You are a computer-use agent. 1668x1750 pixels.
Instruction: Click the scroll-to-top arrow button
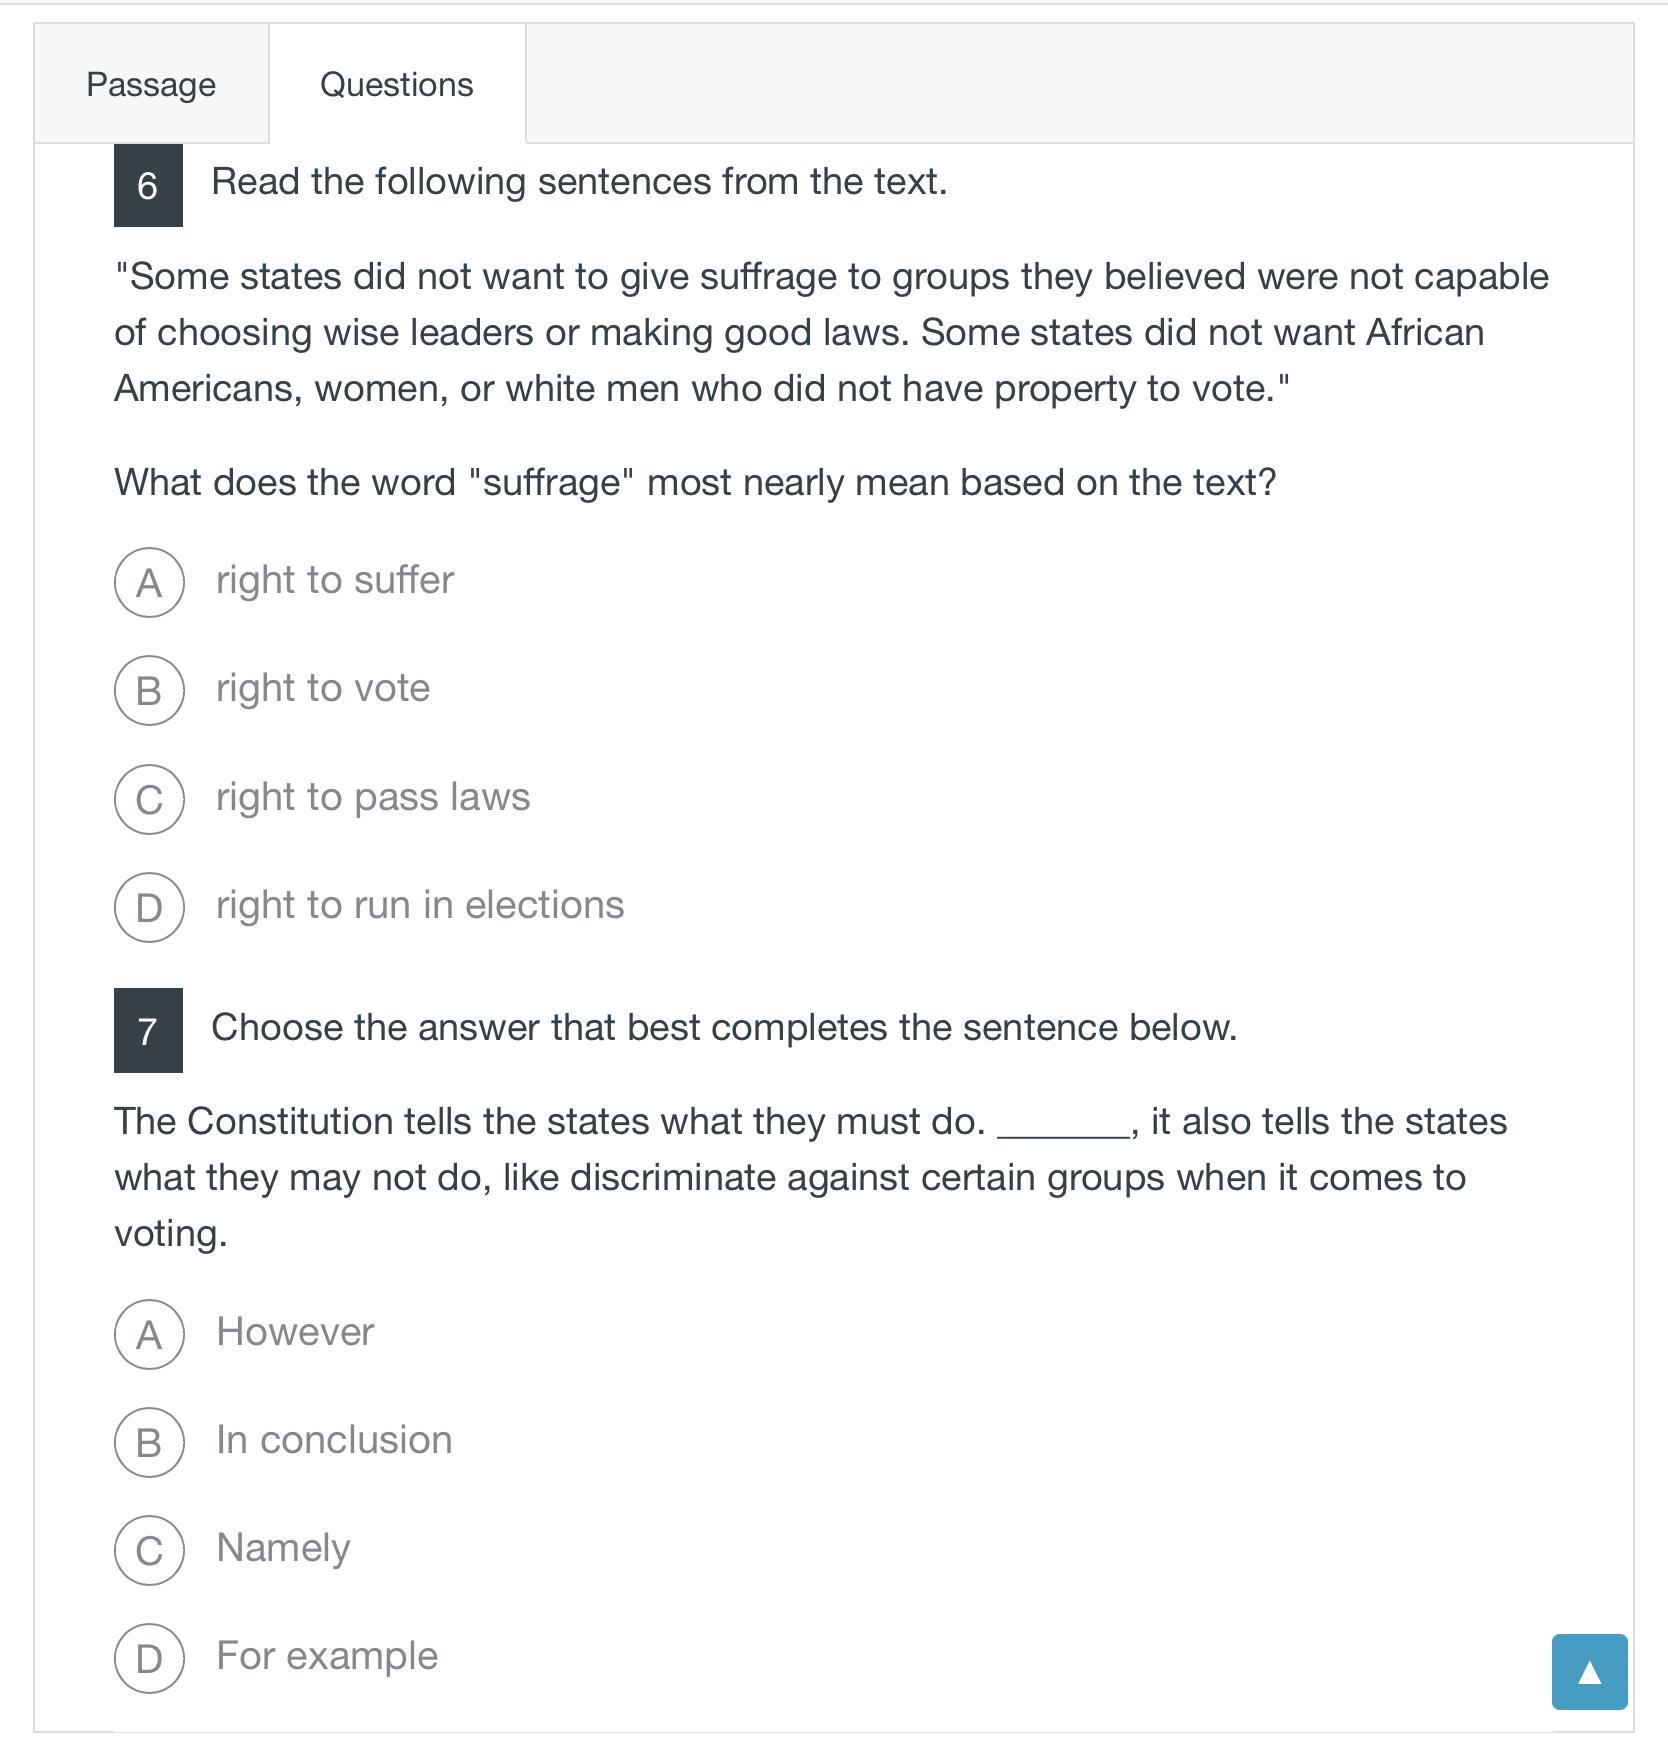point(1588,1672)
